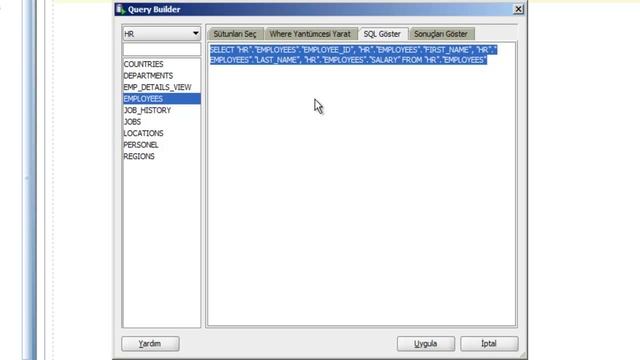Click the İptal button

coord(489,343)
